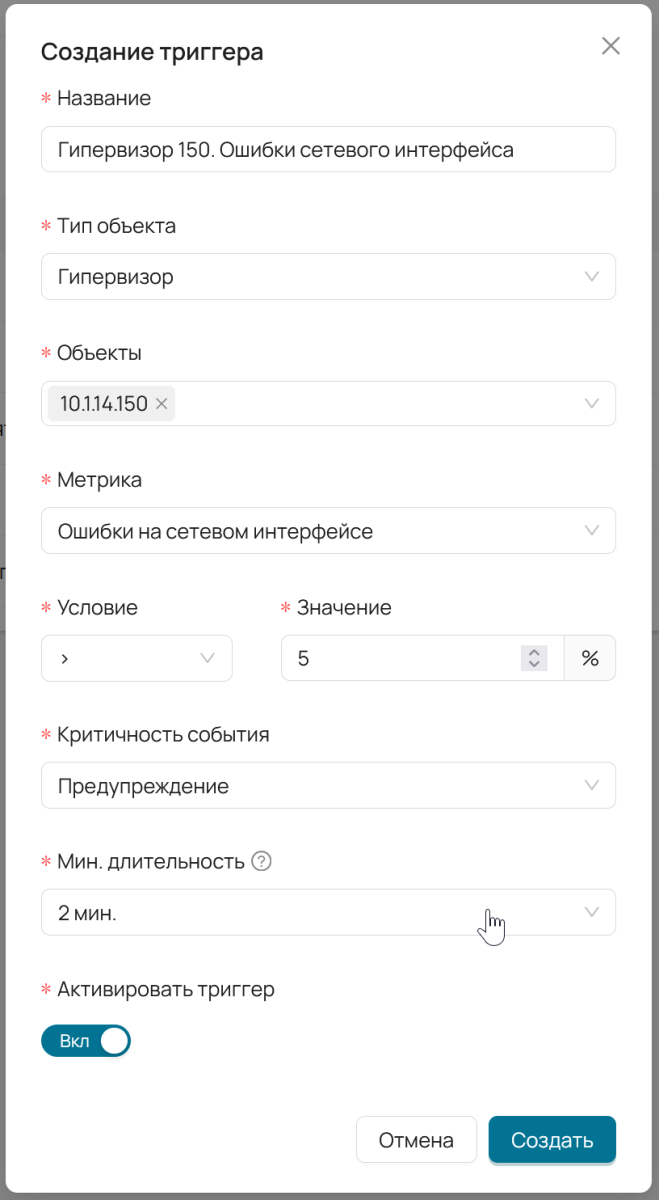Toggle the Активировать триггер switch
Screen dimensions: 659x1200
click(x=86, y=1041)
